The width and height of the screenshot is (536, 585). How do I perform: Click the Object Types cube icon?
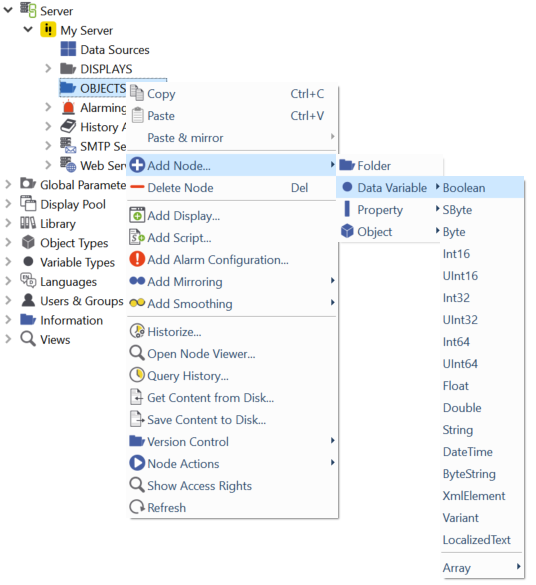pyautogui.click(x=28, y=242)
